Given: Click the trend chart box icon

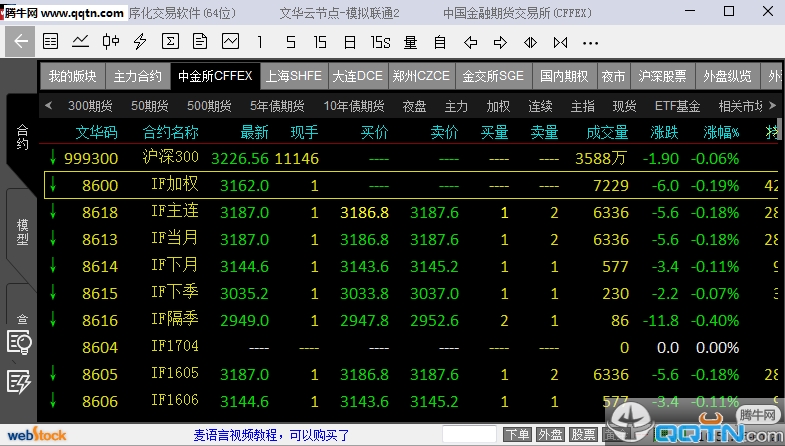Looking at the screenshot, I should 230,42.
